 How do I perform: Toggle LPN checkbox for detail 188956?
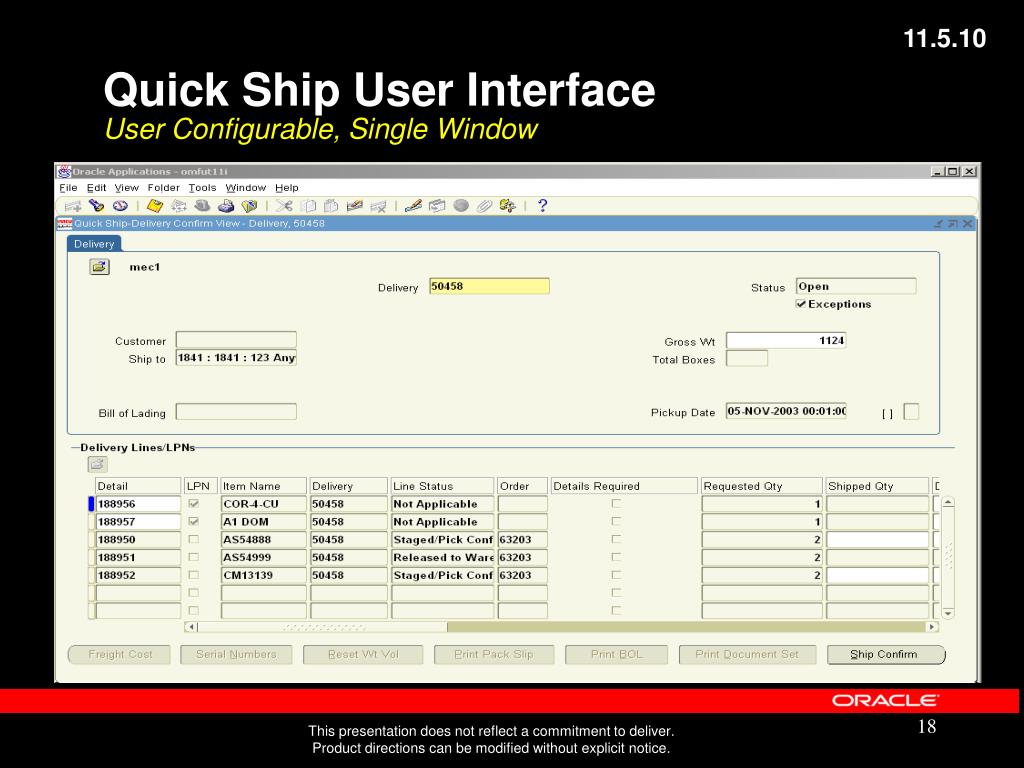[x=193, y=504]
